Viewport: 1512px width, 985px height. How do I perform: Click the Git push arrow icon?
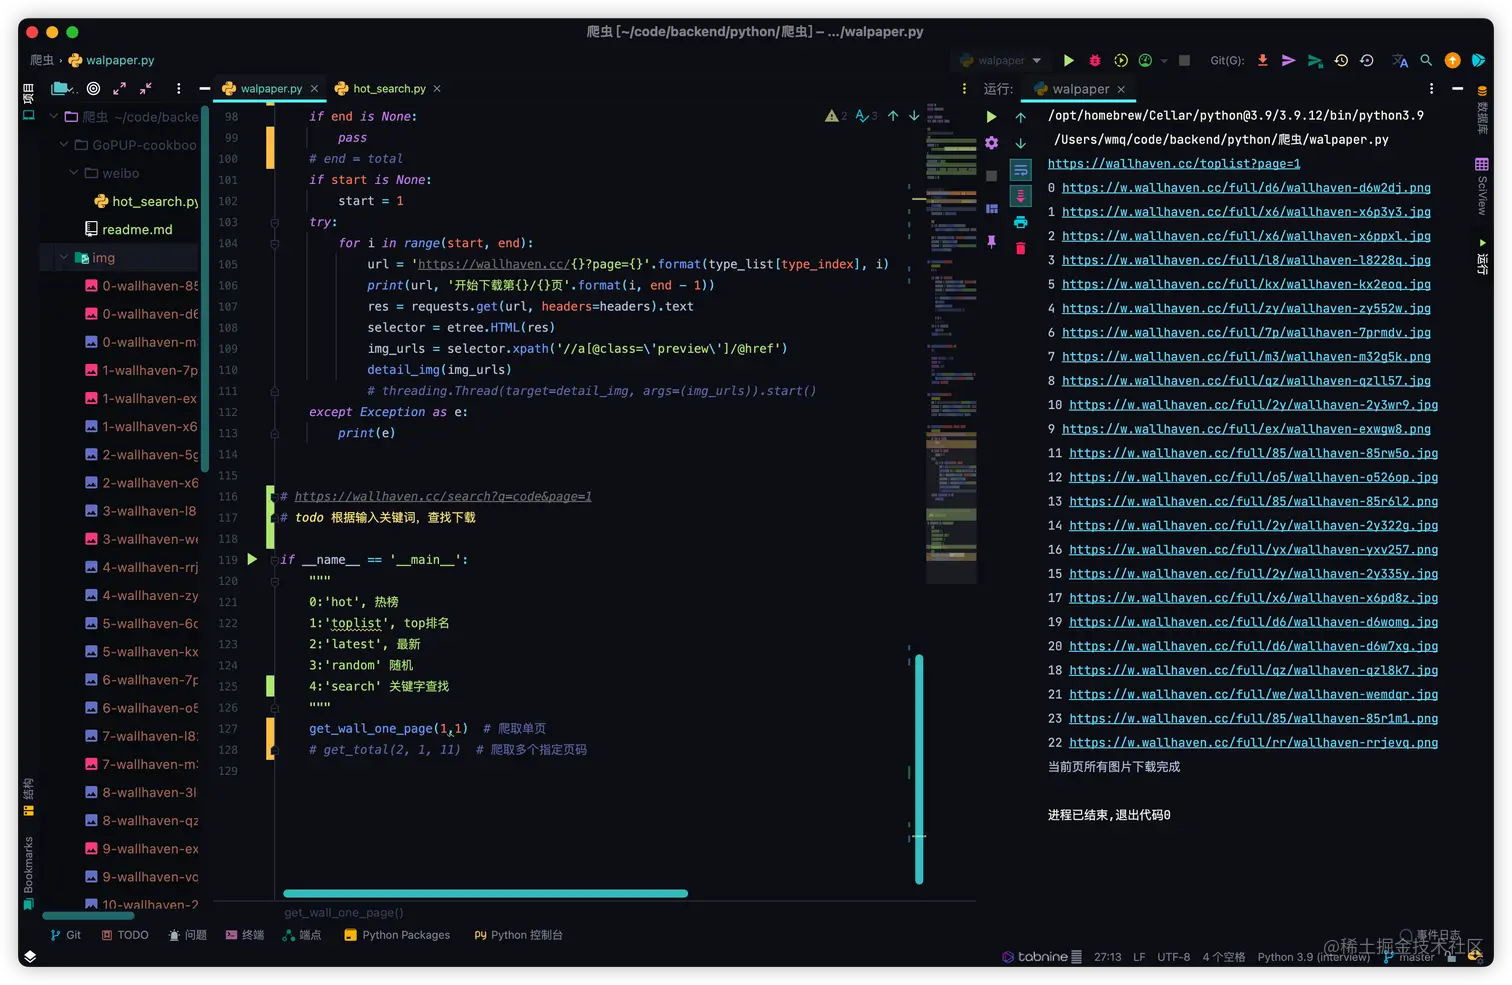(x=1287, y=60)
